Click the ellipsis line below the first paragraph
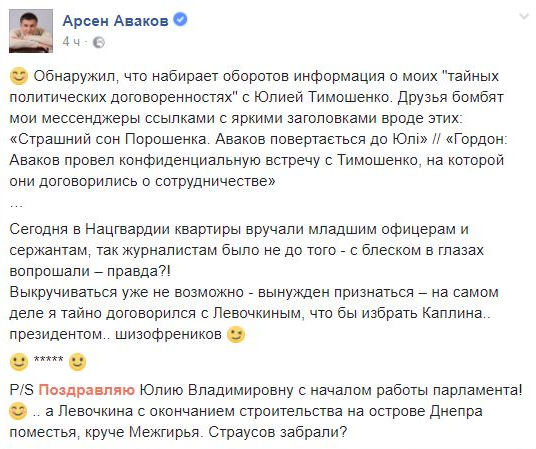The width and height of the screenshot is (536, 449). (16, 205)
